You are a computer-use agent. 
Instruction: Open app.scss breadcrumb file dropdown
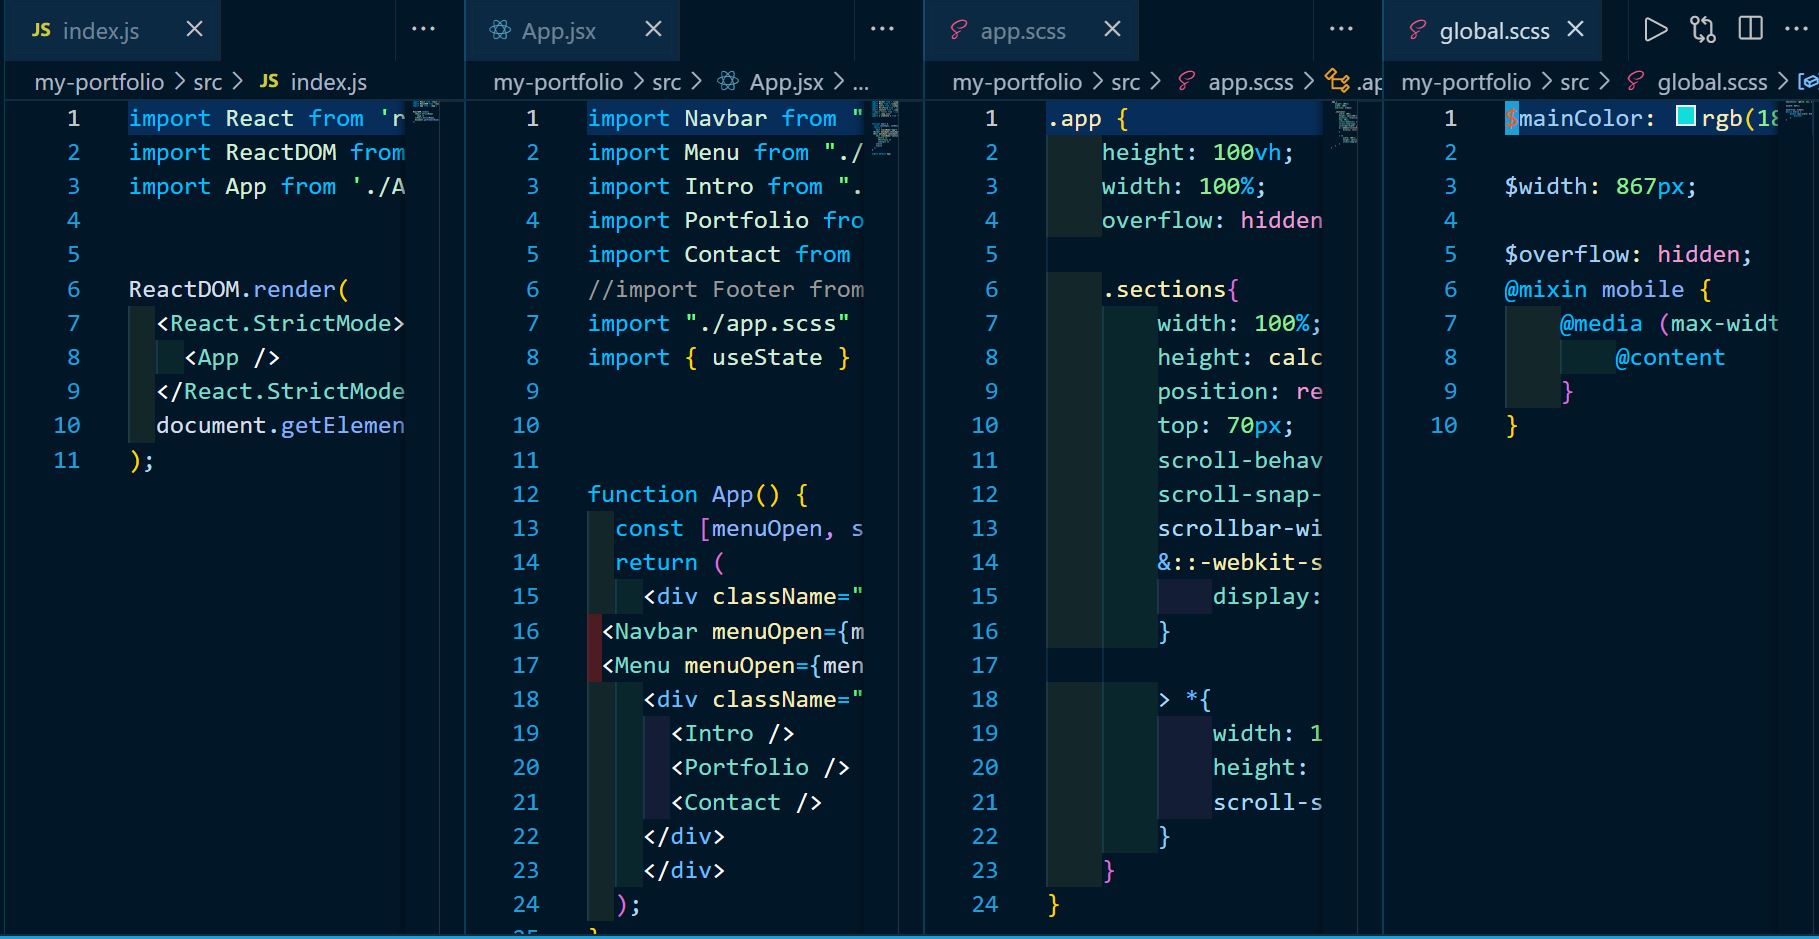(1250, 82)
